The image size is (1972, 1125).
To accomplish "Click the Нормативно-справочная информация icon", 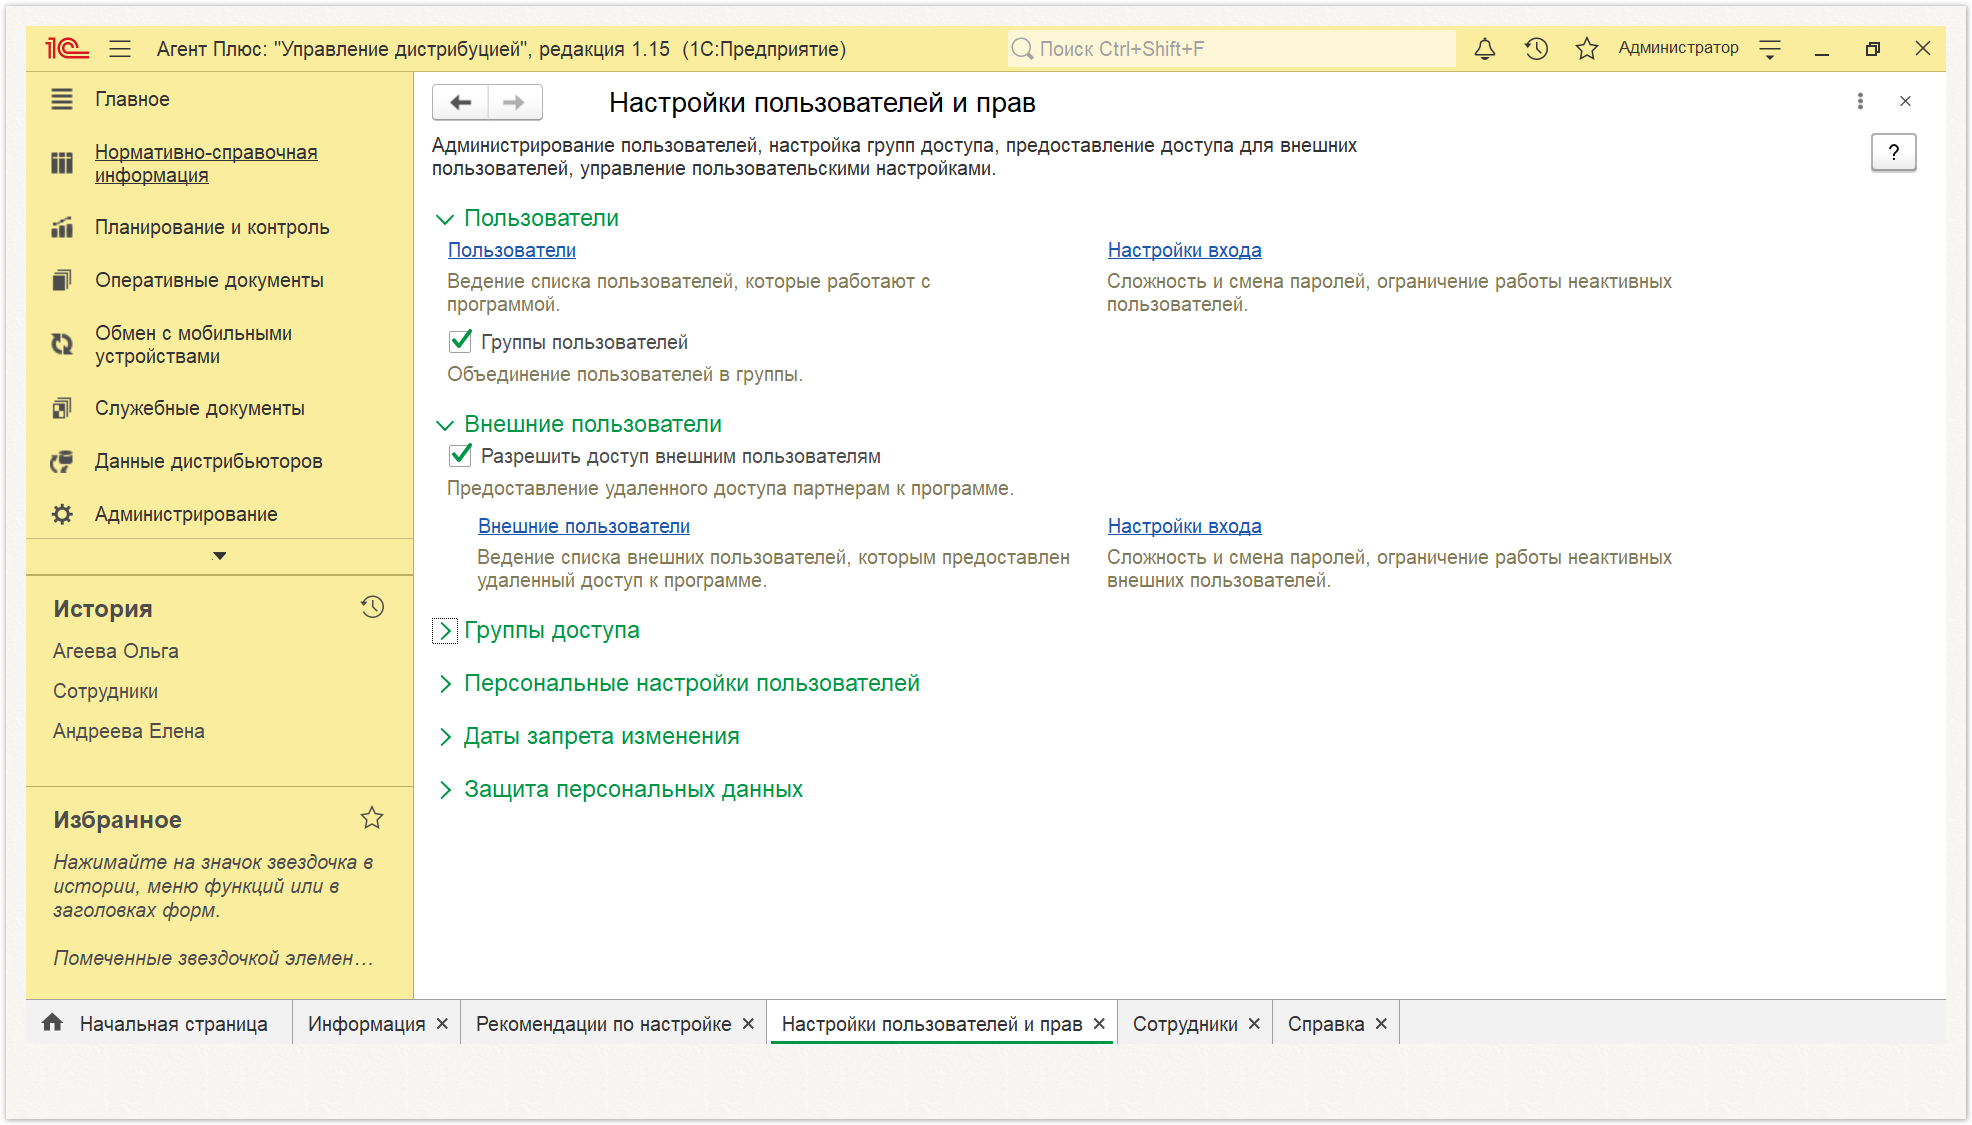I will click(x=62, y=163).
